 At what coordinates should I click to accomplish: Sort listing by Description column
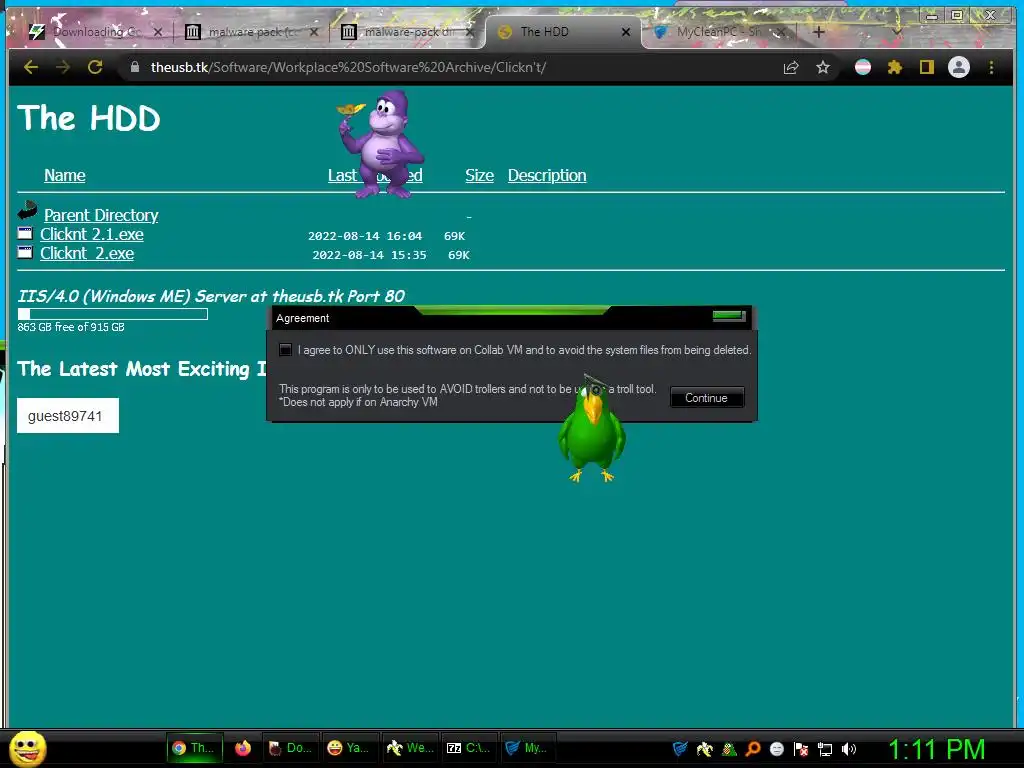(547, 175)
